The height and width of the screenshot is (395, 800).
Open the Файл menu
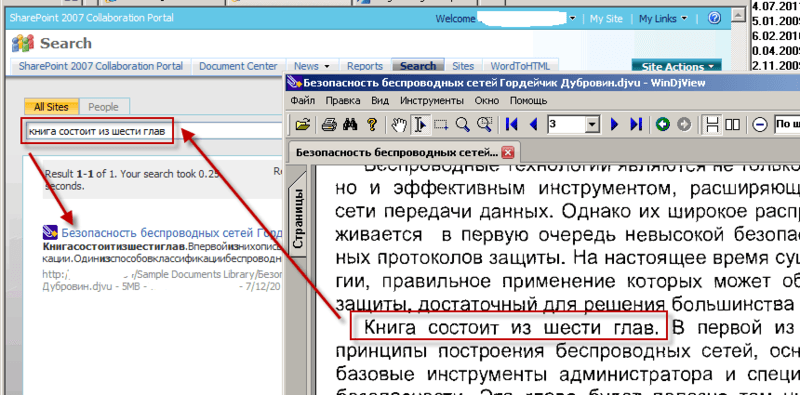(303, 101)
